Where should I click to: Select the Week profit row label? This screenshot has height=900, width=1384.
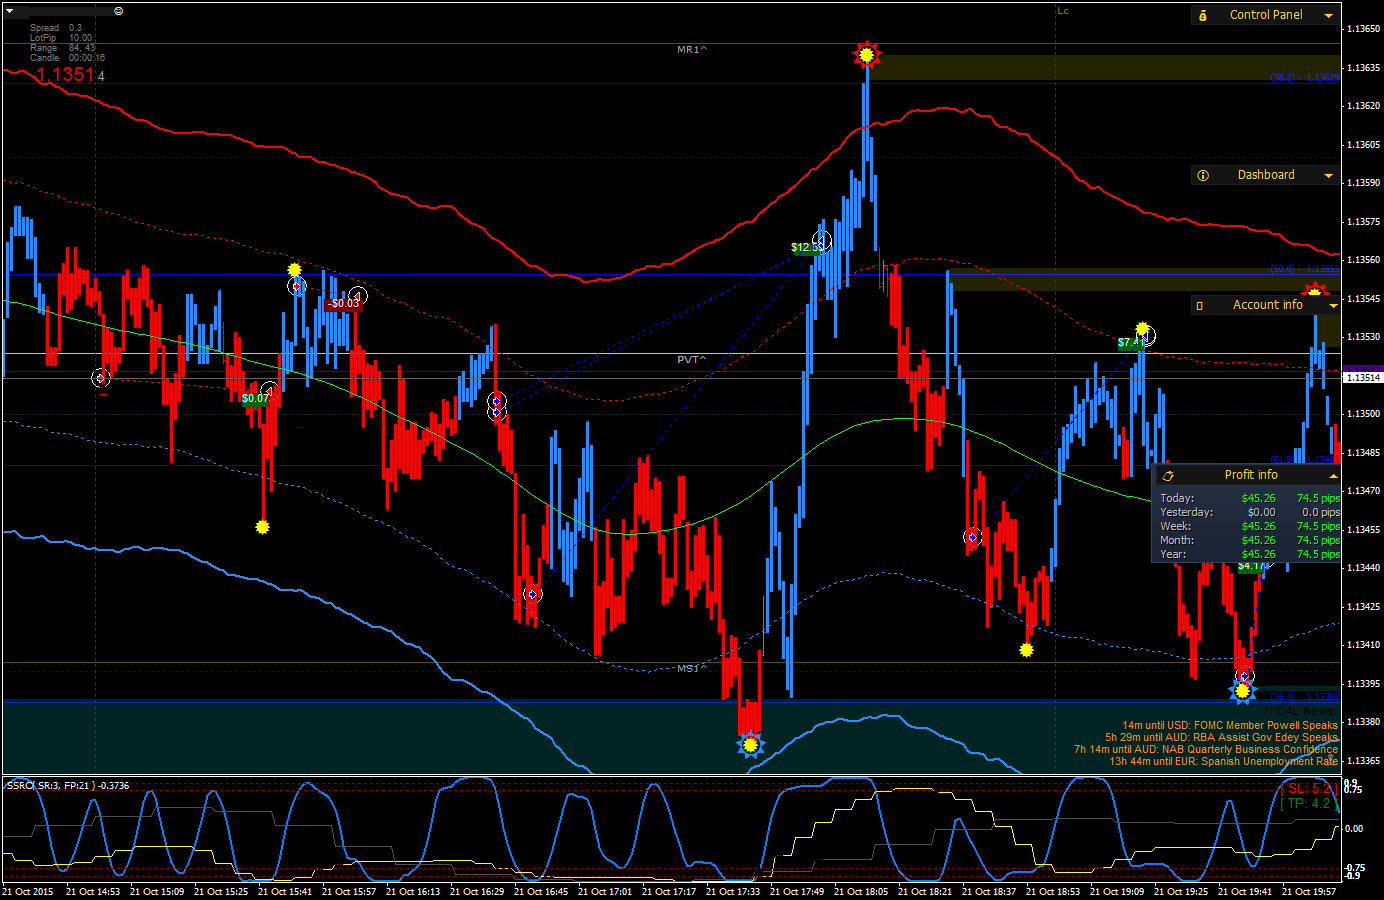1175,526
